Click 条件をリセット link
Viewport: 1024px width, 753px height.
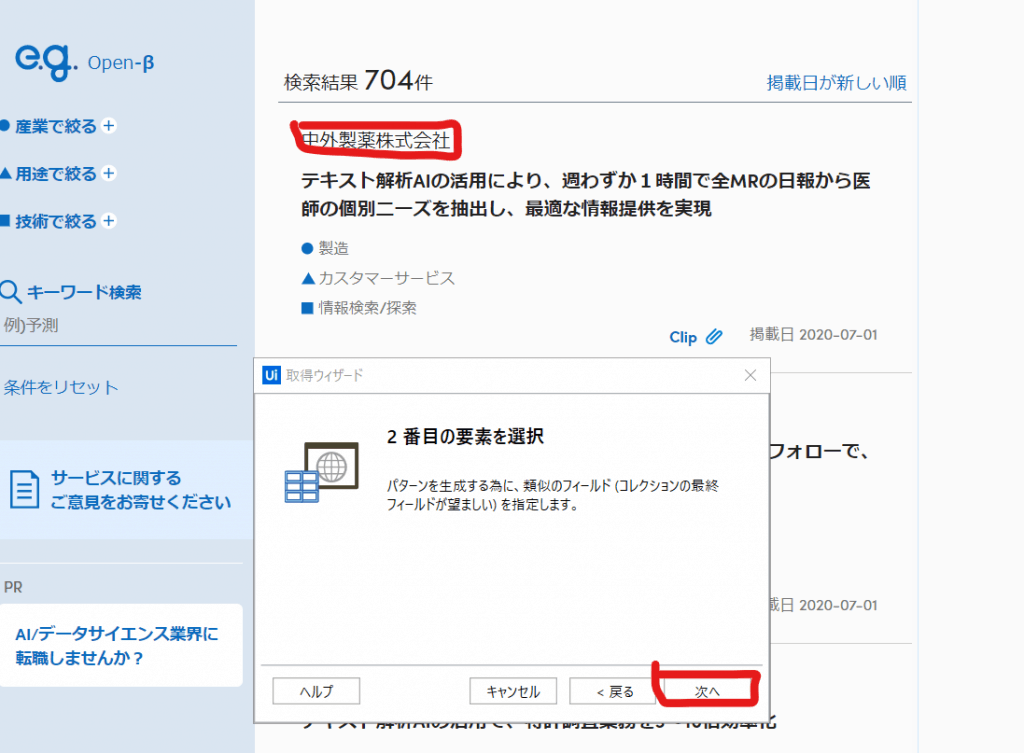click(x=61, y=387)
